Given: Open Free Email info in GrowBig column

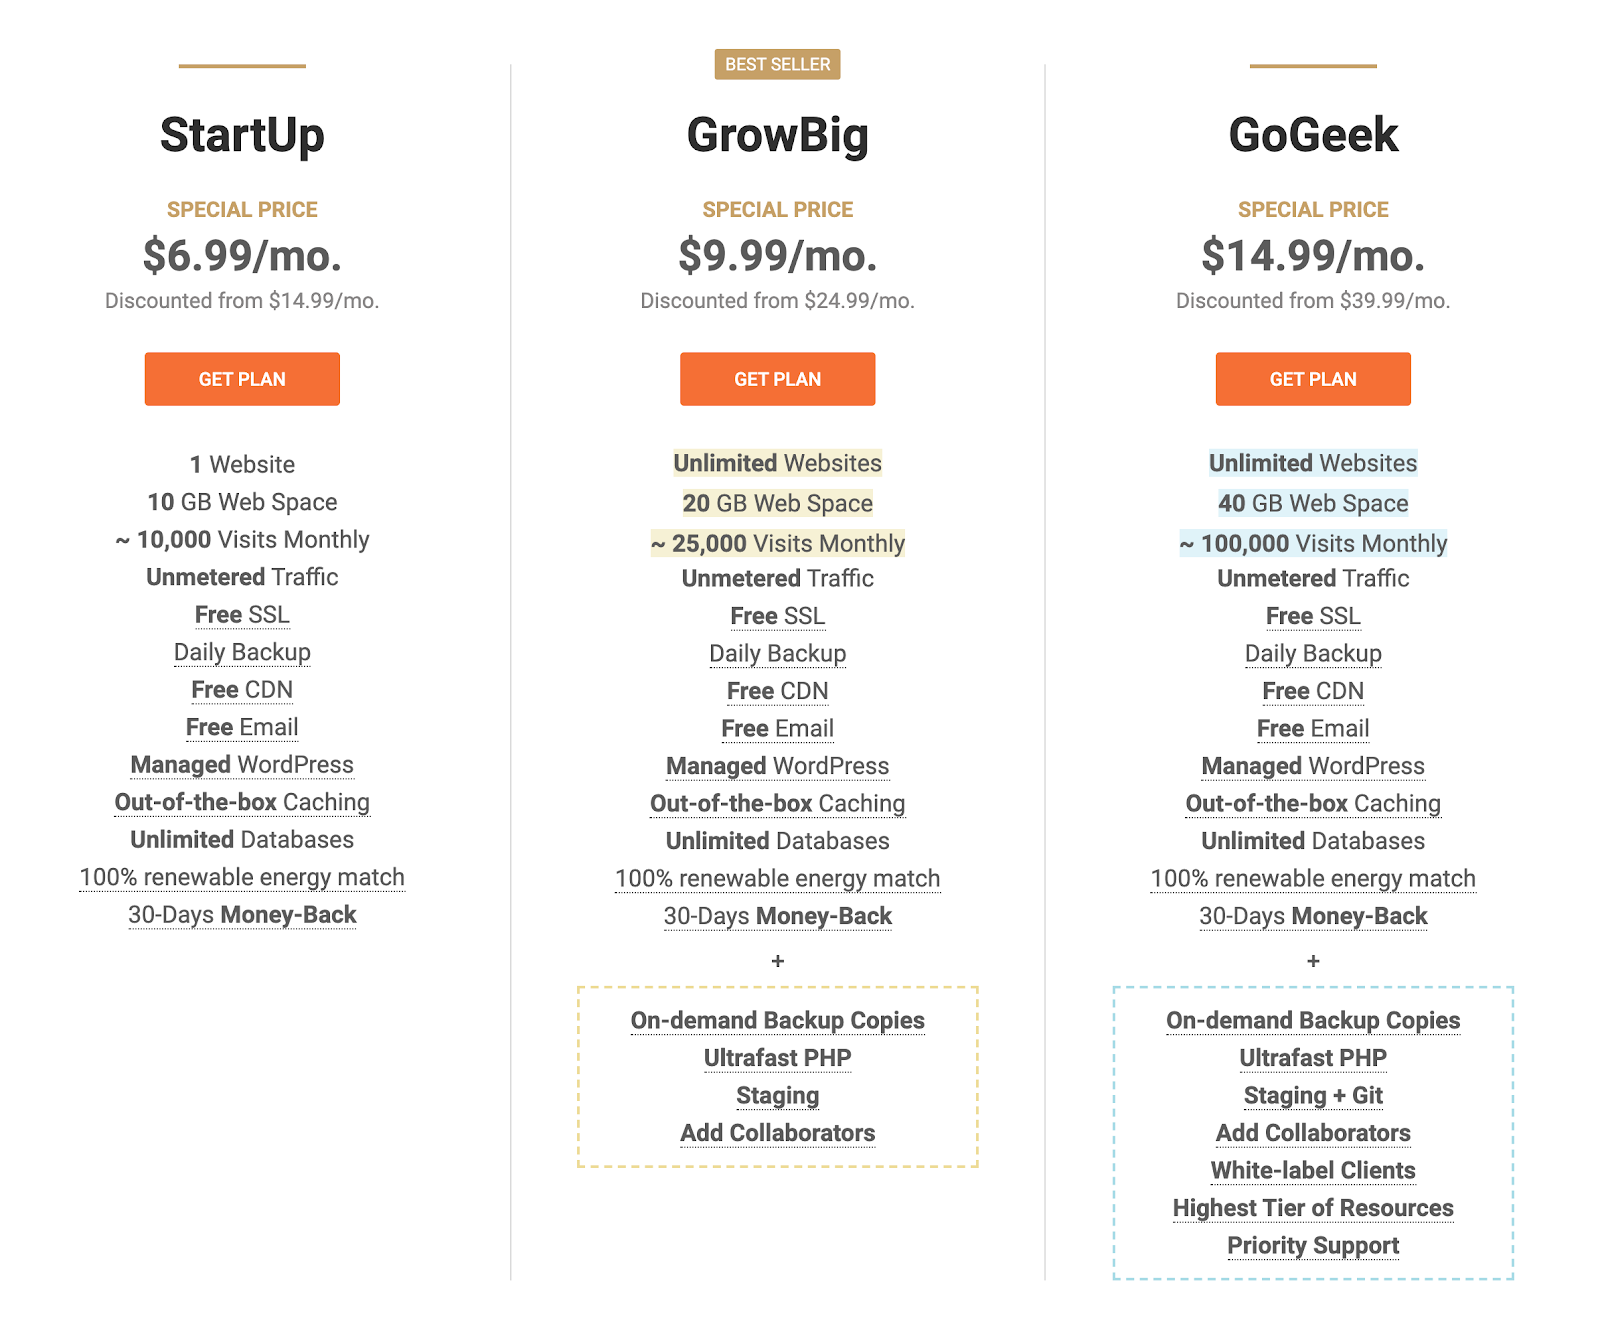Looking at the screenshot, I should click(x=777, y=729).
